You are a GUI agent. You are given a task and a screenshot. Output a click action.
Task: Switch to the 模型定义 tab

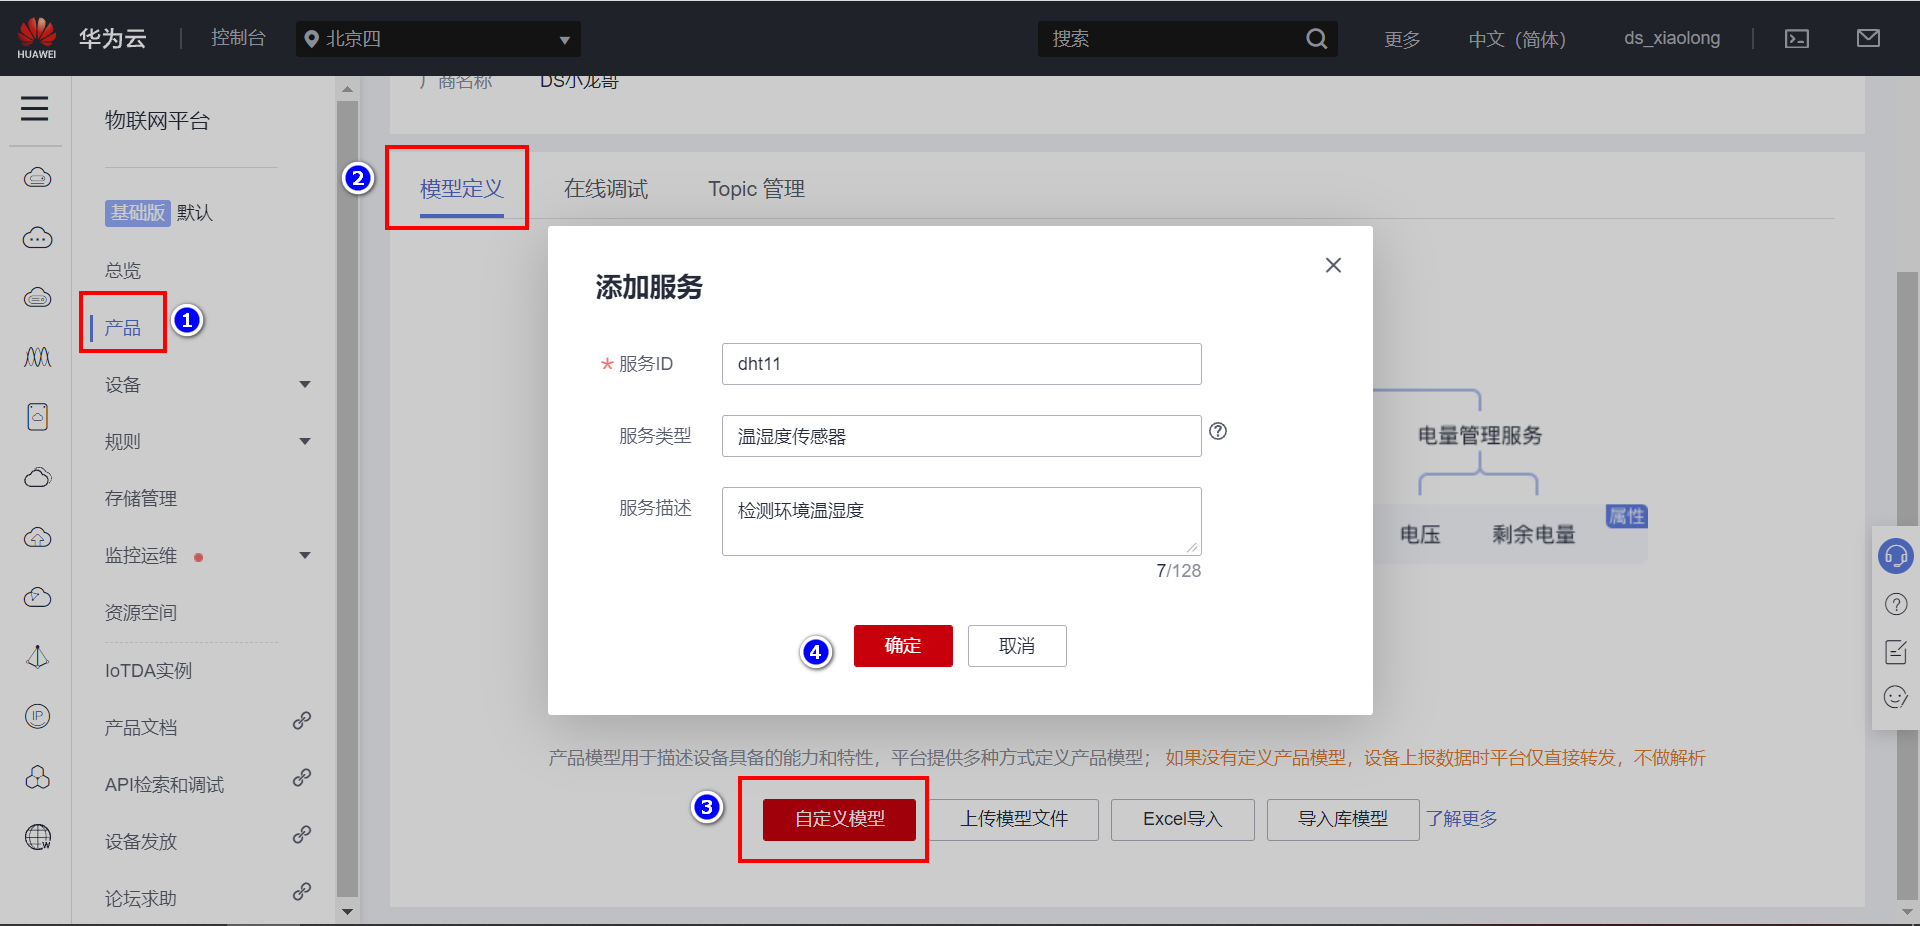461,189
